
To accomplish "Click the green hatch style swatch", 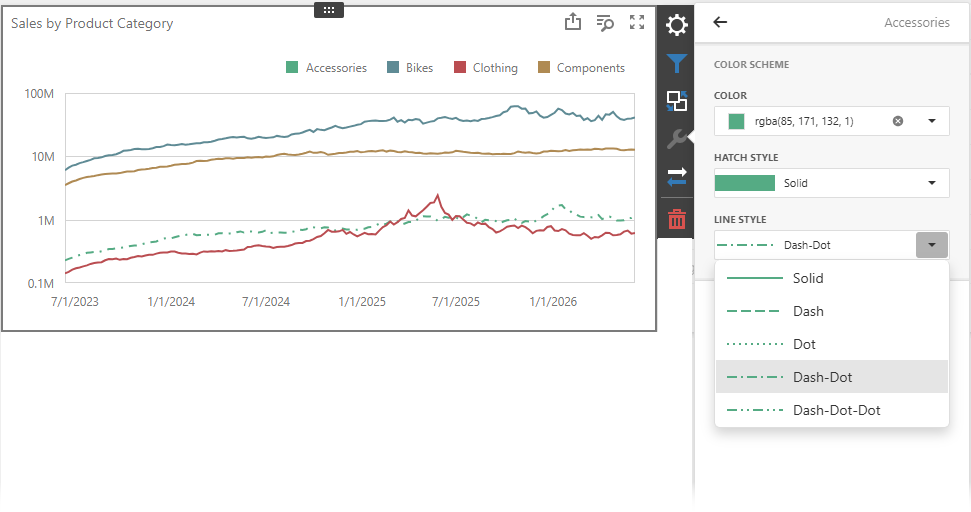I will coord(744,183).
